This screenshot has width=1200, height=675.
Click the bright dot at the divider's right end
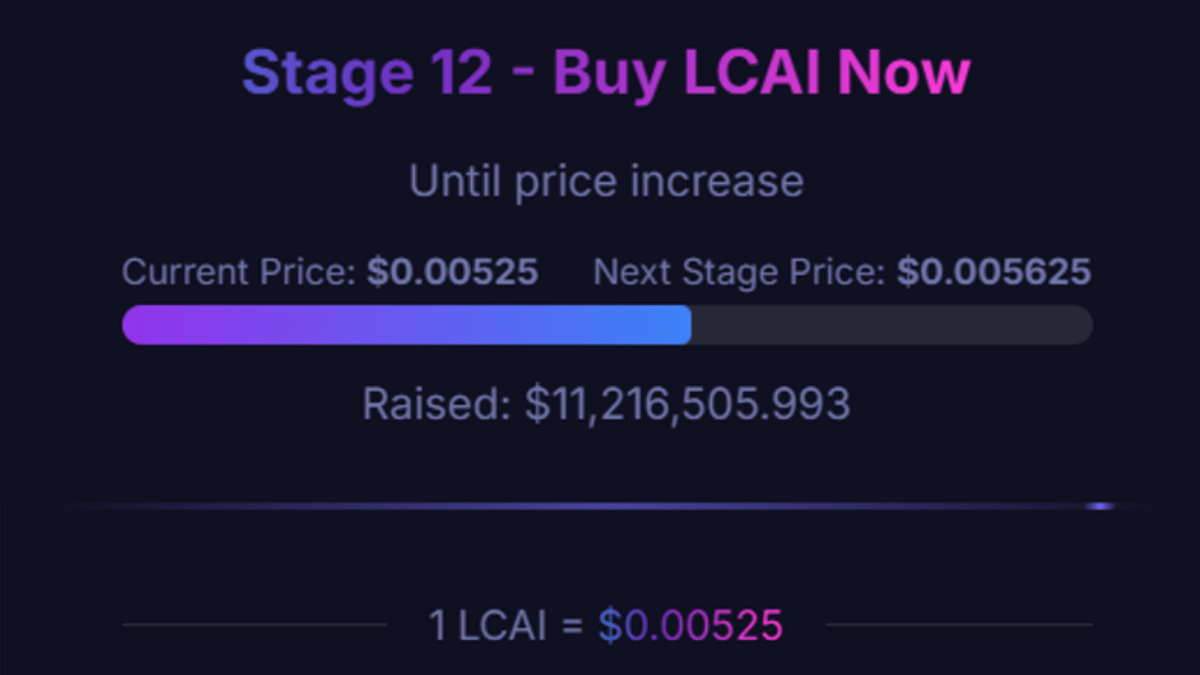(x=1100, y=506)
